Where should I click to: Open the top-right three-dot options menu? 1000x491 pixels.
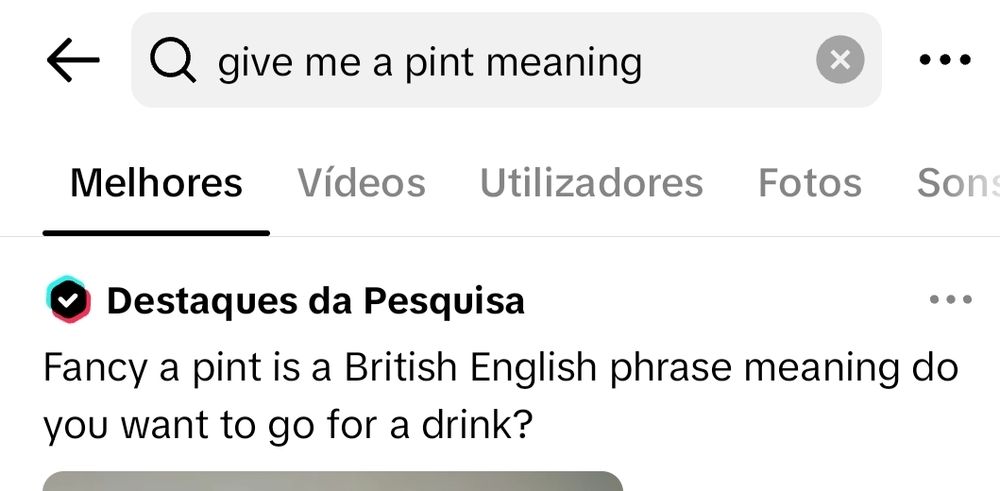pyautogui.click(x=944, y=61)
